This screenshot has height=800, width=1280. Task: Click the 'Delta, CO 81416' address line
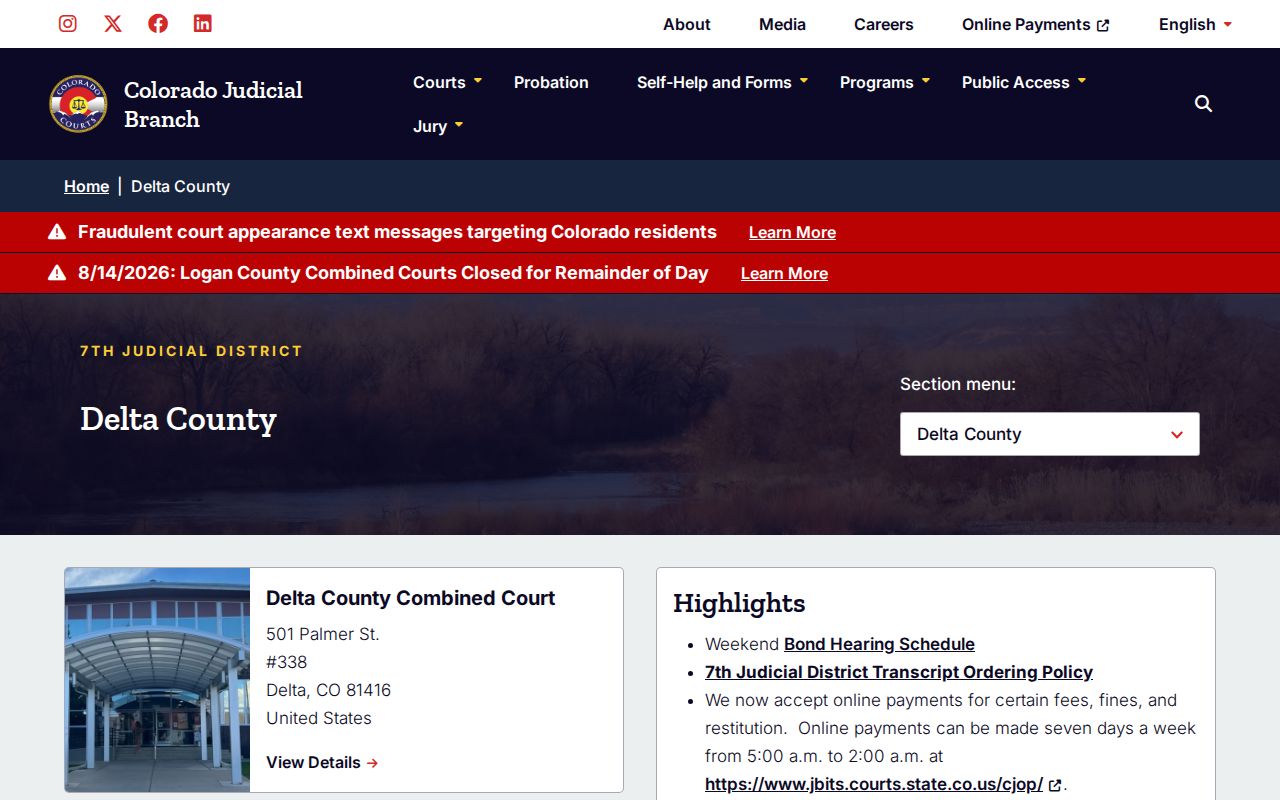click(x=328, y=690)
